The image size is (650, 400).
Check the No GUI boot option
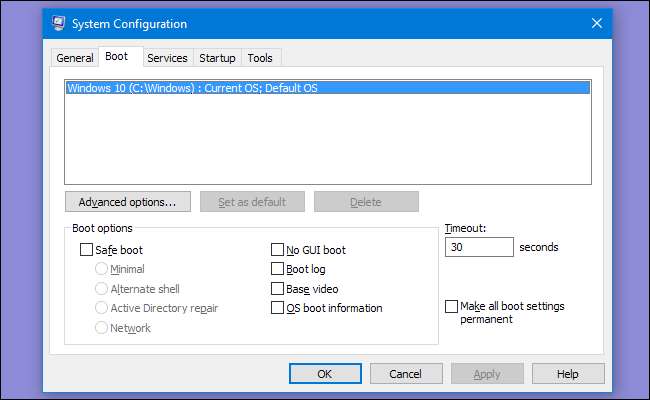(278, 250)
